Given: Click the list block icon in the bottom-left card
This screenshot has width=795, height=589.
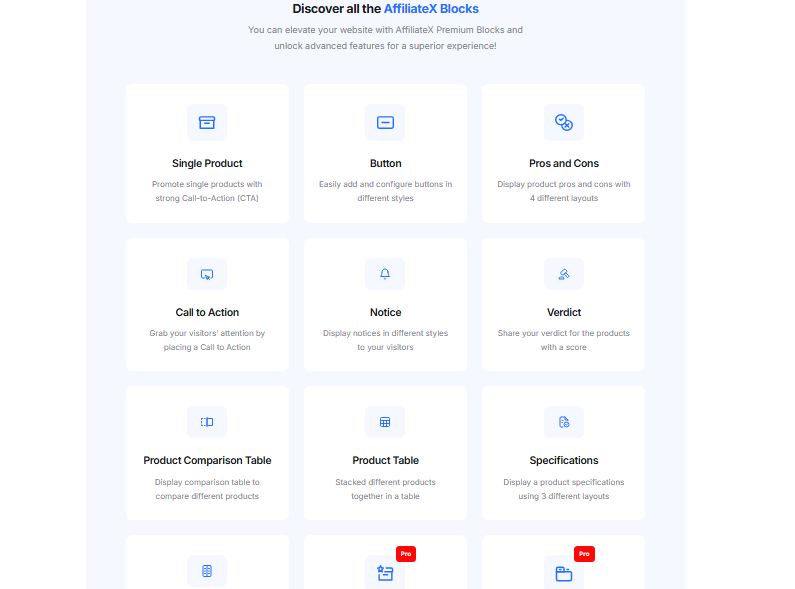Looking at the screenshot, I should [x=207, y=571].
